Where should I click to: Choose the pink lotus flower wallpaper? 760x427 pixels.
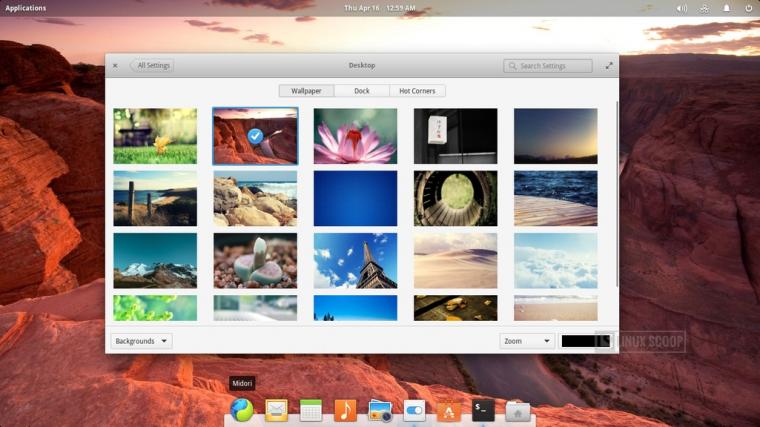(x=355, y=136)
